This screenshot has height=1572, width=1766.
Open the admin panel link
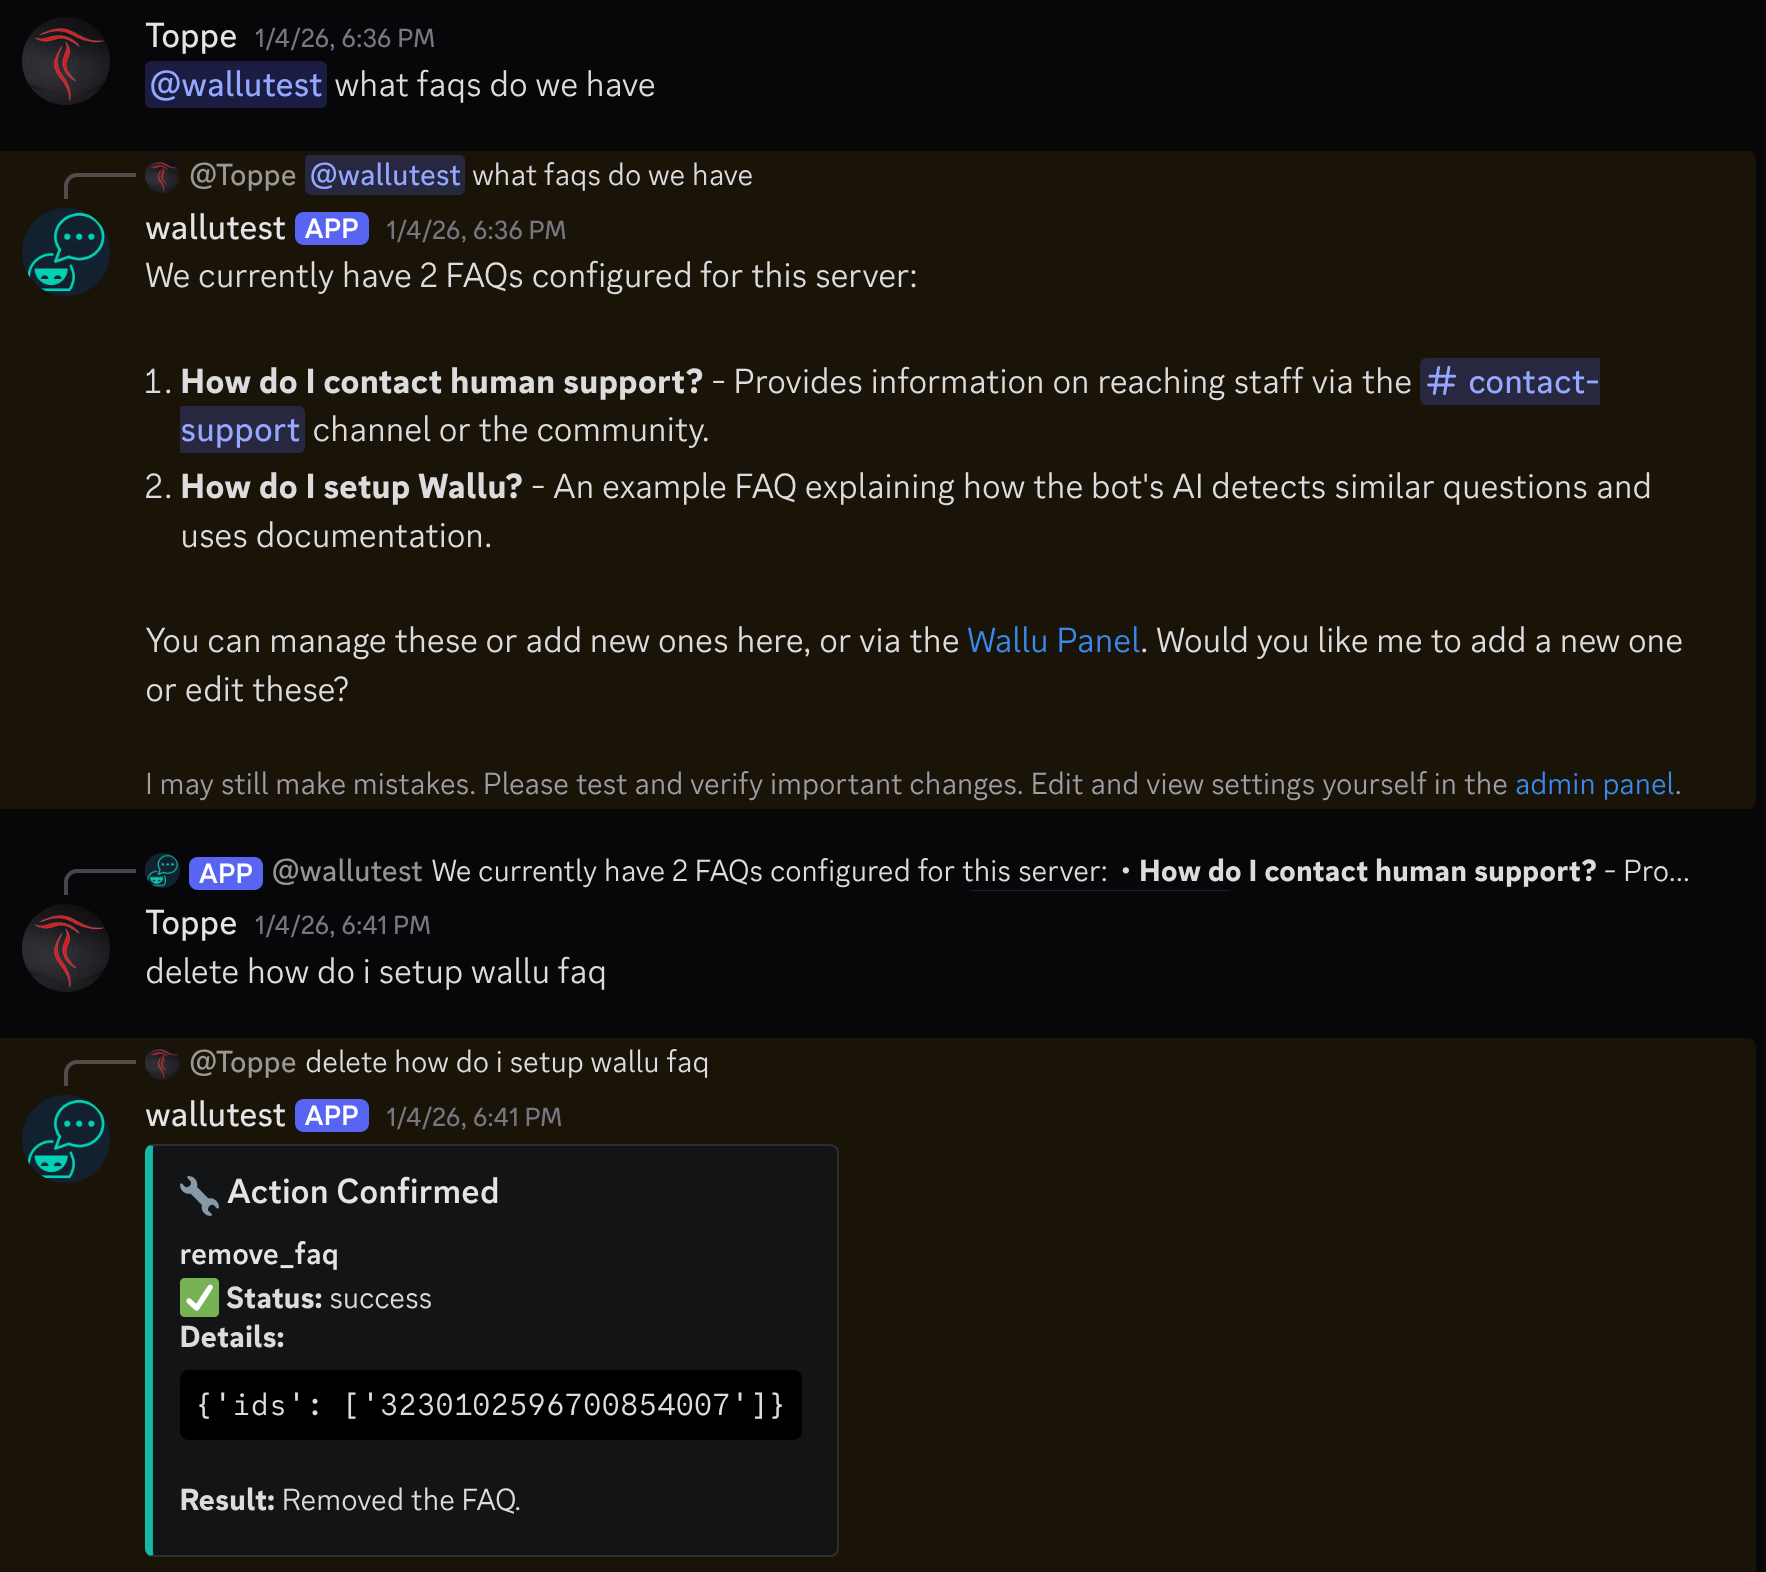point(1594,784)
